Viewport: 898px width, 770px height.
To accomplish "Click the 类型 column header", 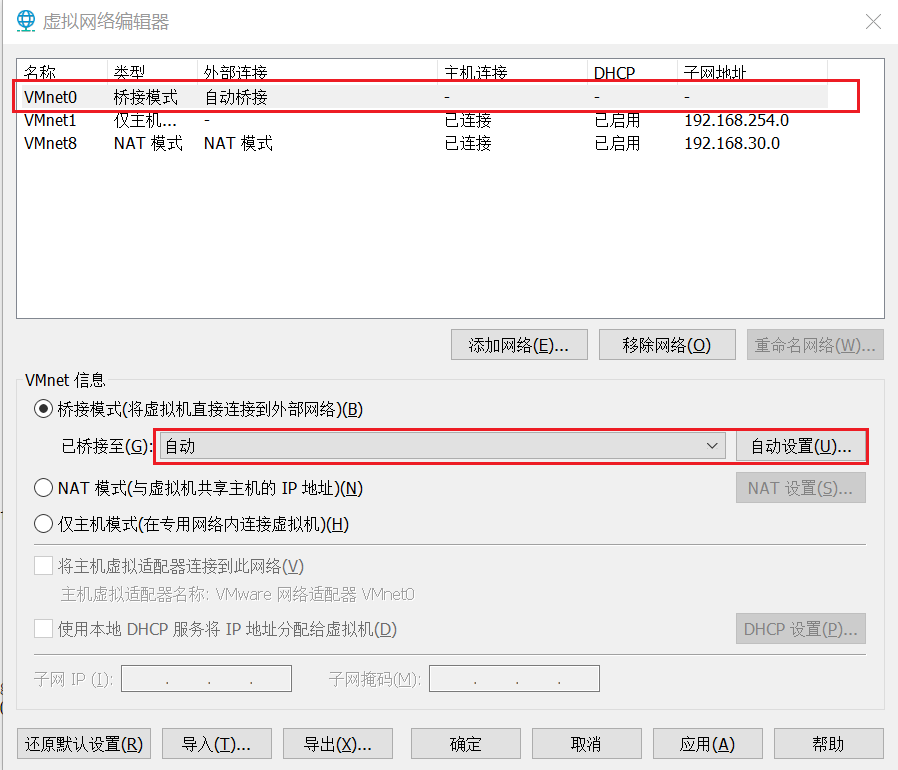I will click(152, 72).
